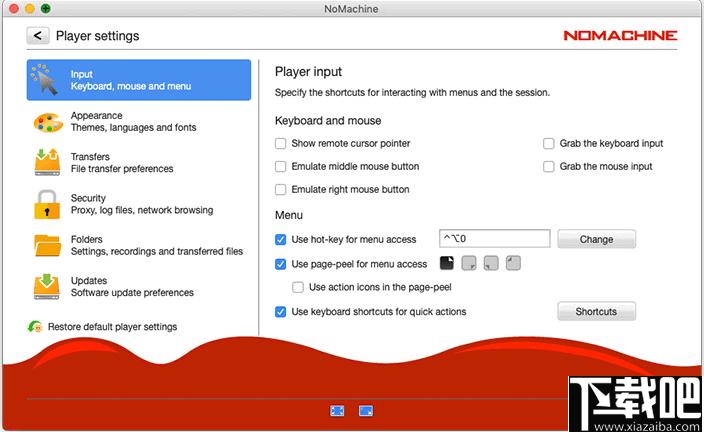Uncheck Use keyboard shortcuts for quick actions

[x=281, y=312]
